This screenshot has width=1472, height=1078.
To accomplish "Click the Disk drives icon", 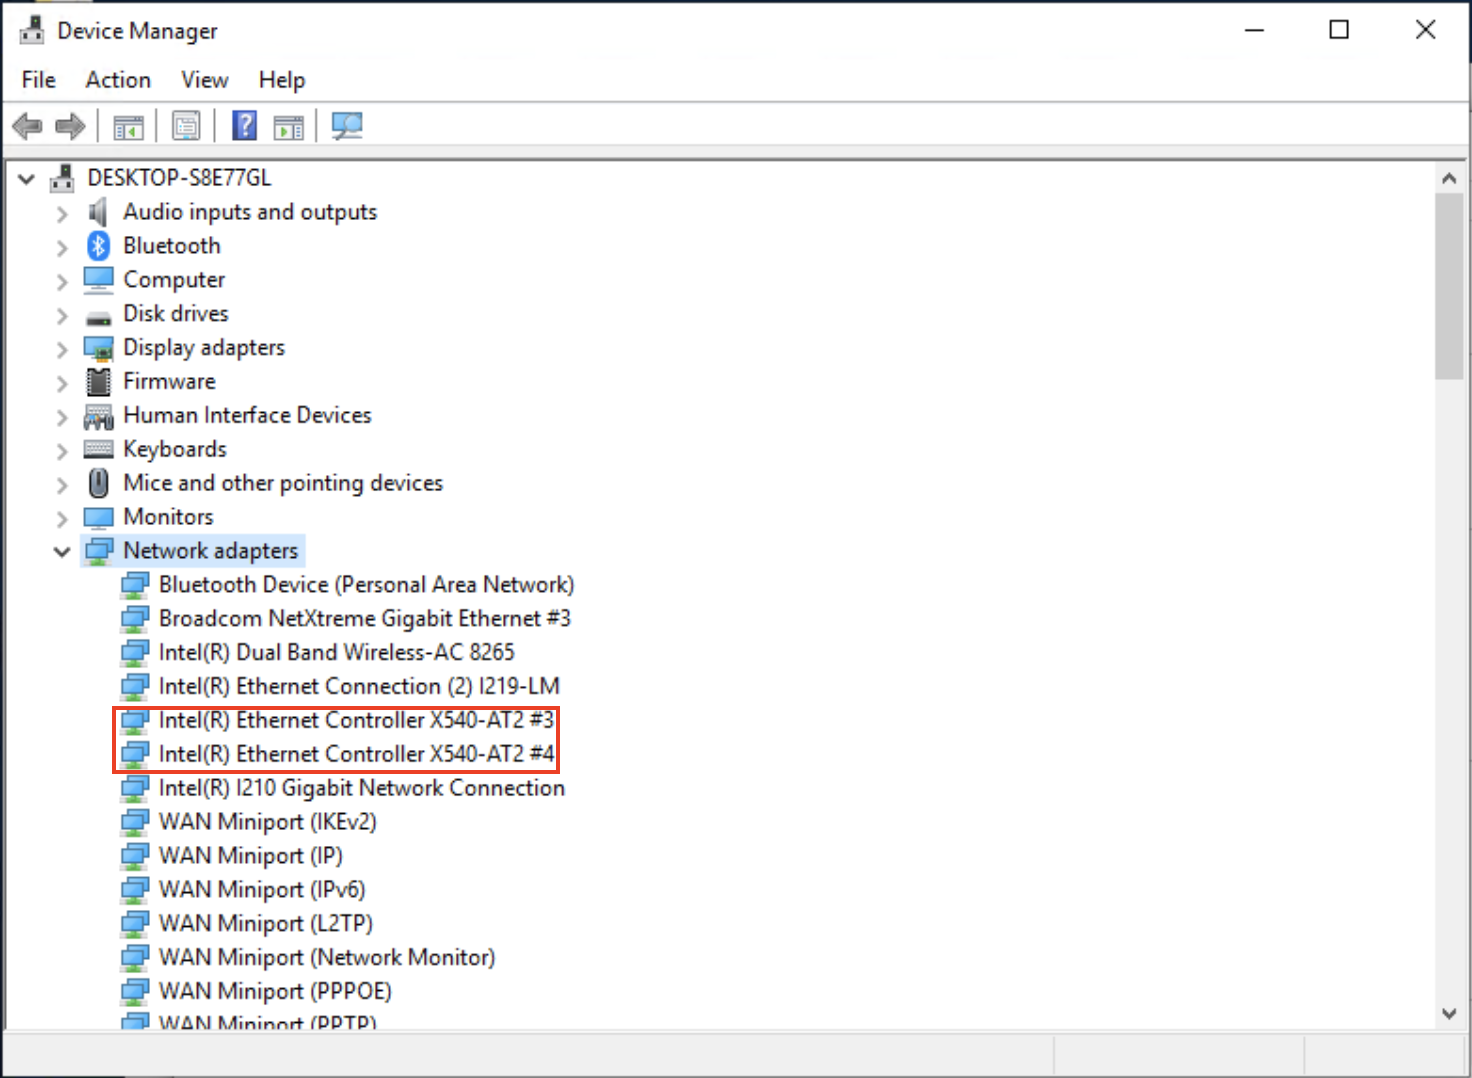I will [x=98, y=318].
